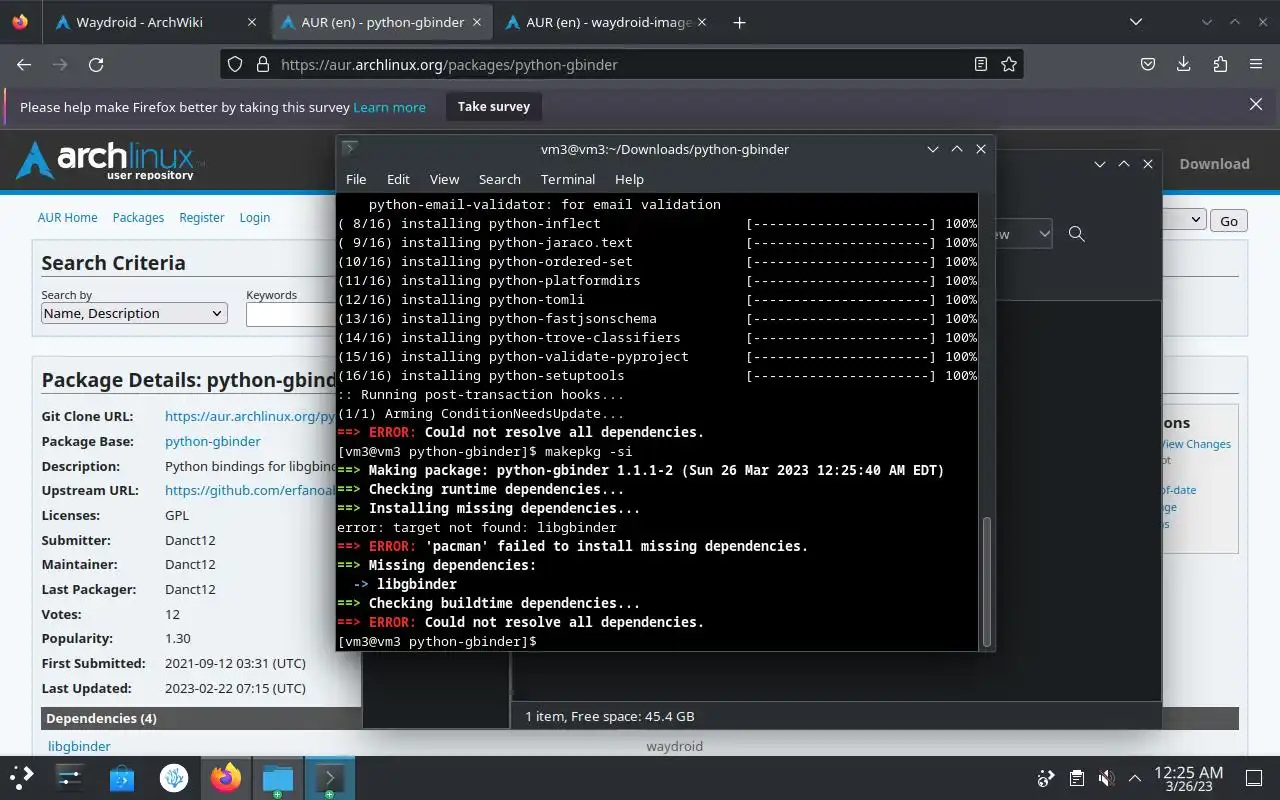Open the Search by dropdown

[134, 313]
